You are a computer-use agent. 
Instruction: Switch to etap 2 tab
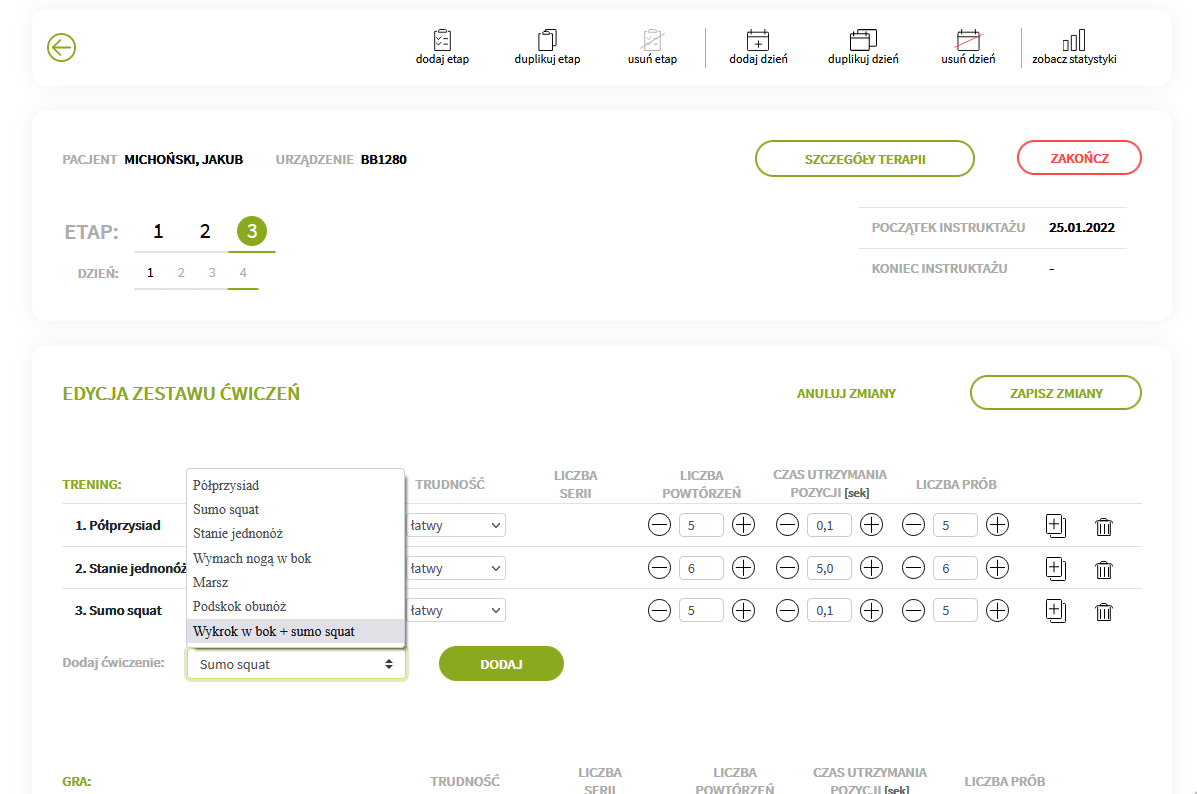click(205, 232)
